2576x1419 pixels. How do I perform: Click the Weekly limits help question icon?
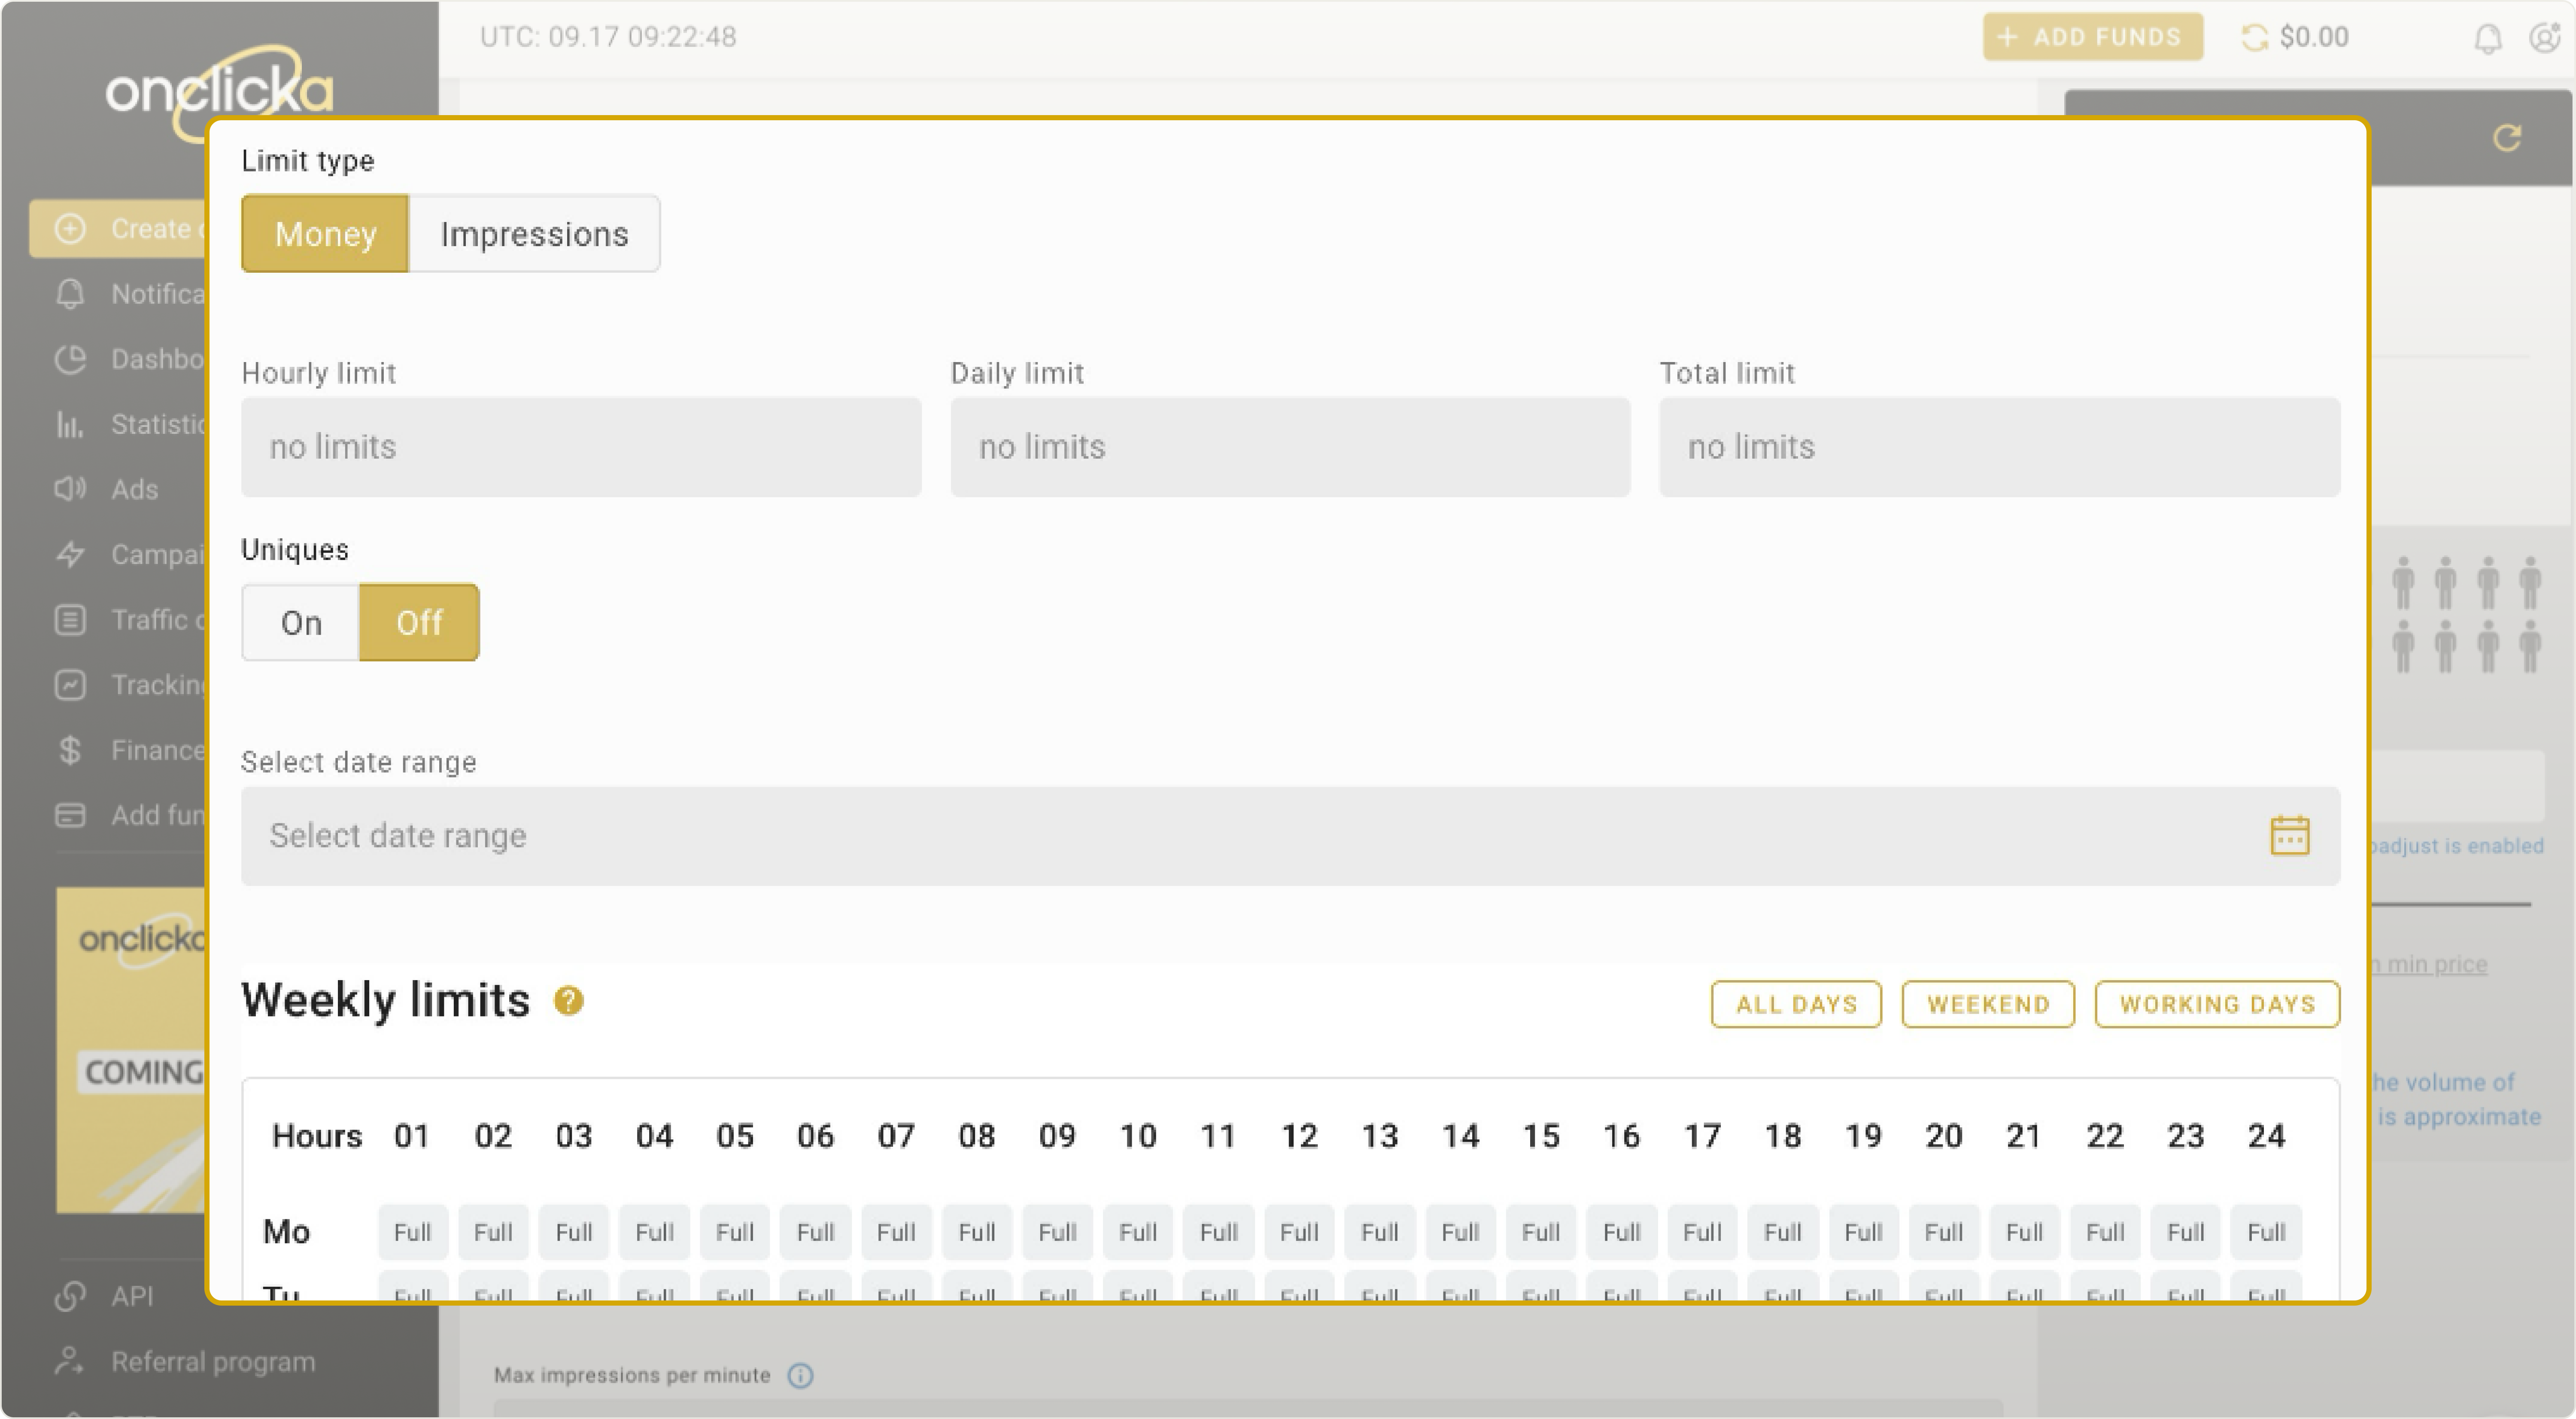click(x=568, y=1001)
